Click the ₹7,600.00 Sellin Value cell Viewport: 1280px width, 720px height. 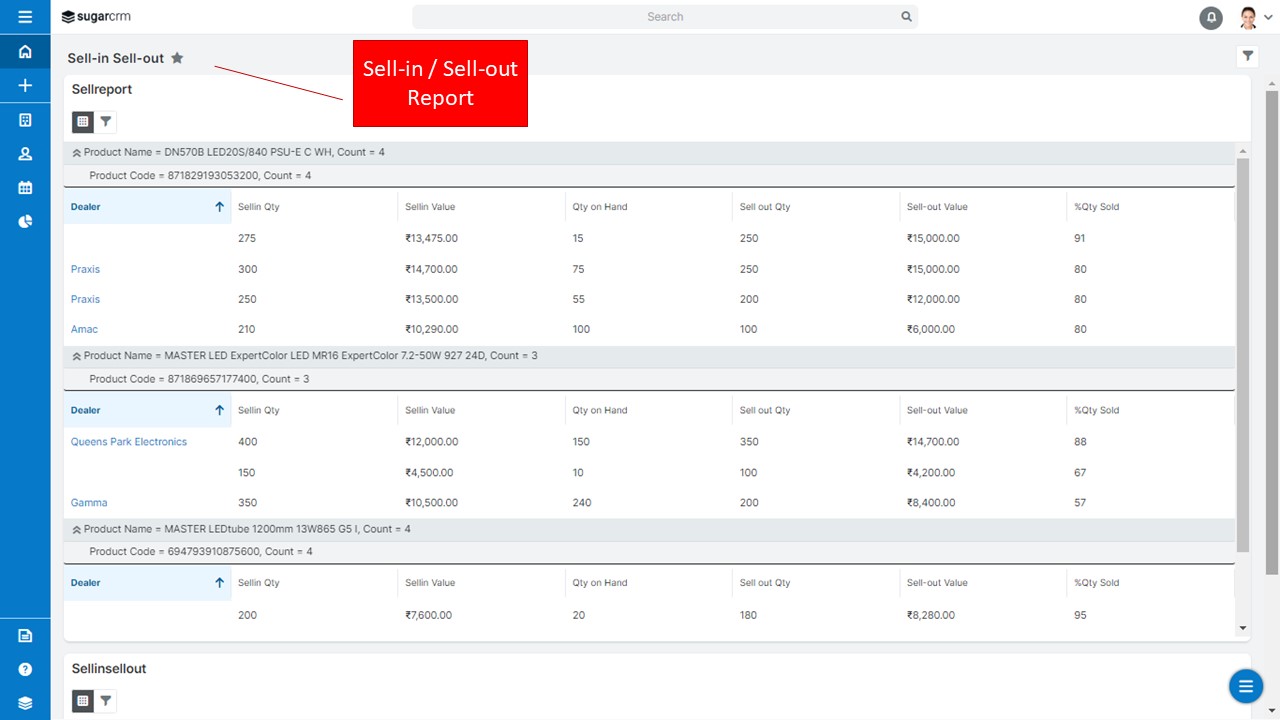[429, 615]
